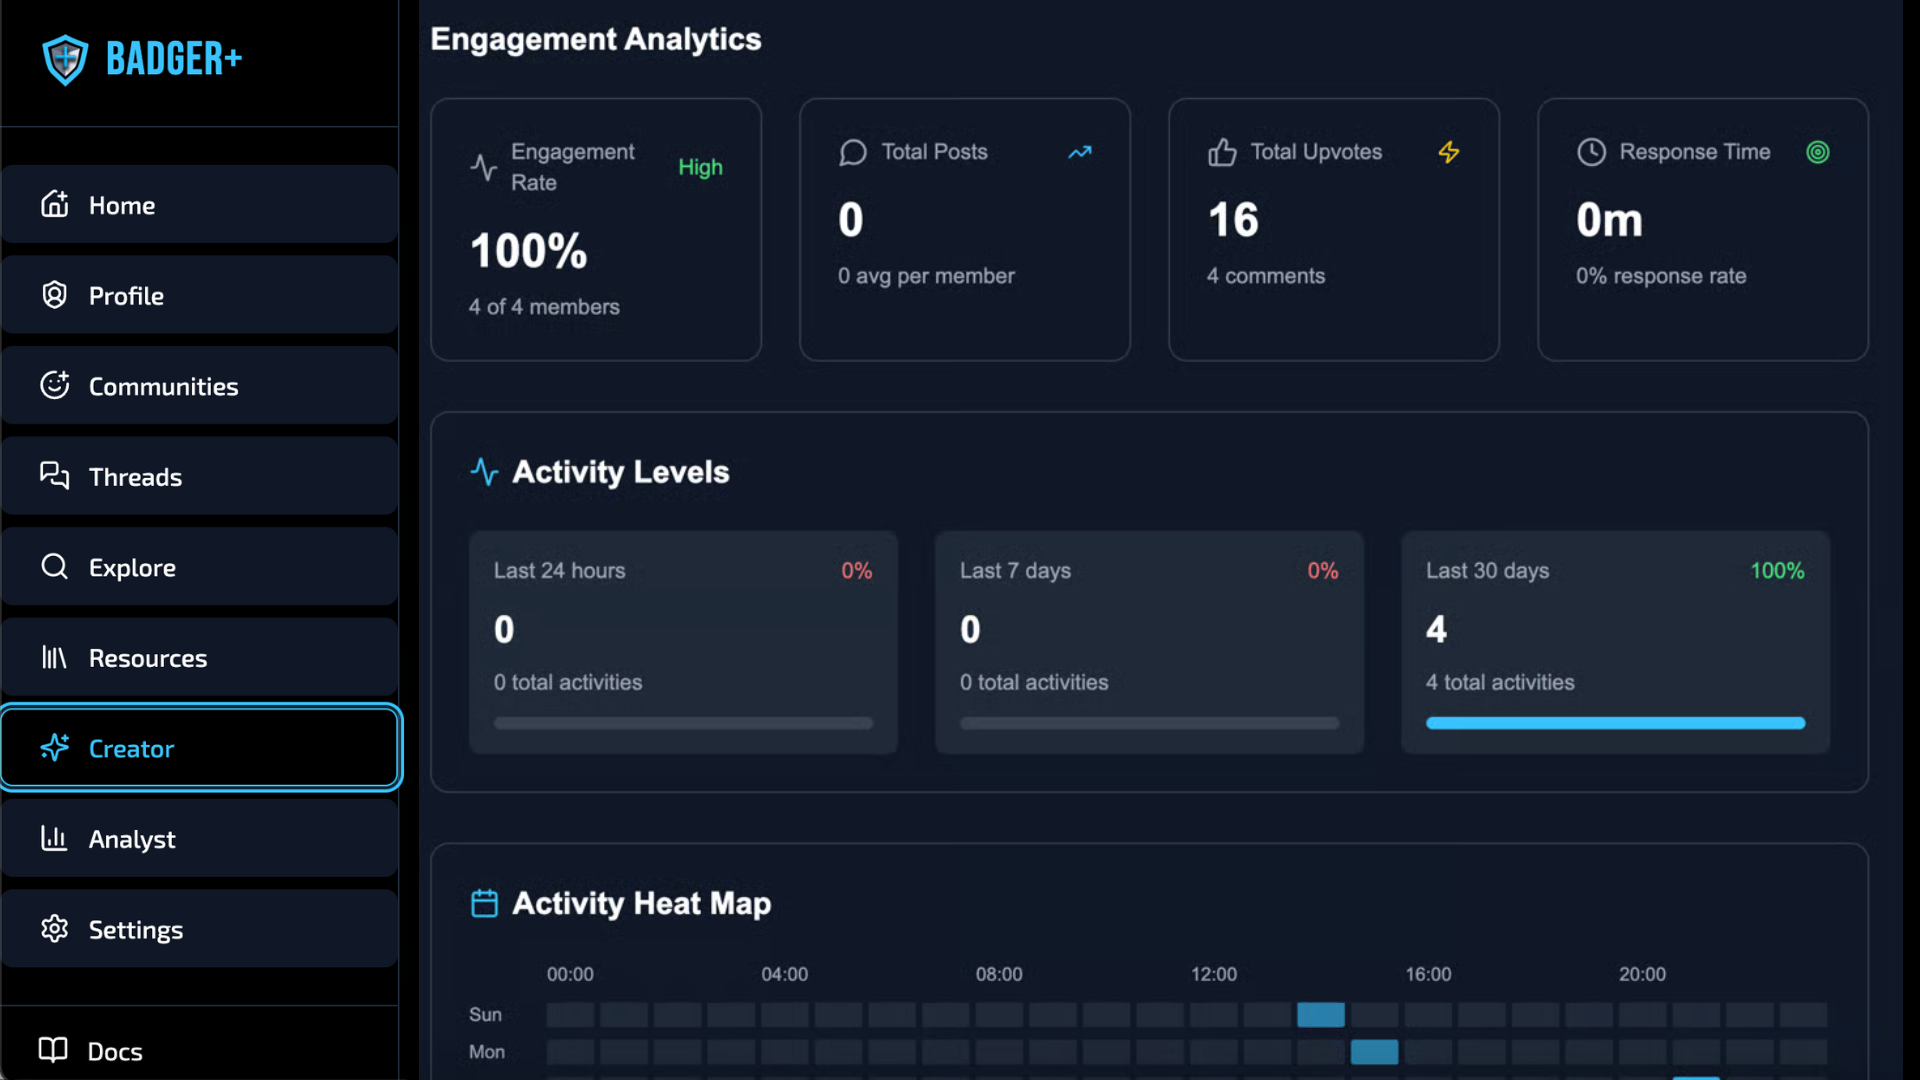Select the Home icon in the sidebar
The width and height of the screenshot is (1920, 1080).
55,204
